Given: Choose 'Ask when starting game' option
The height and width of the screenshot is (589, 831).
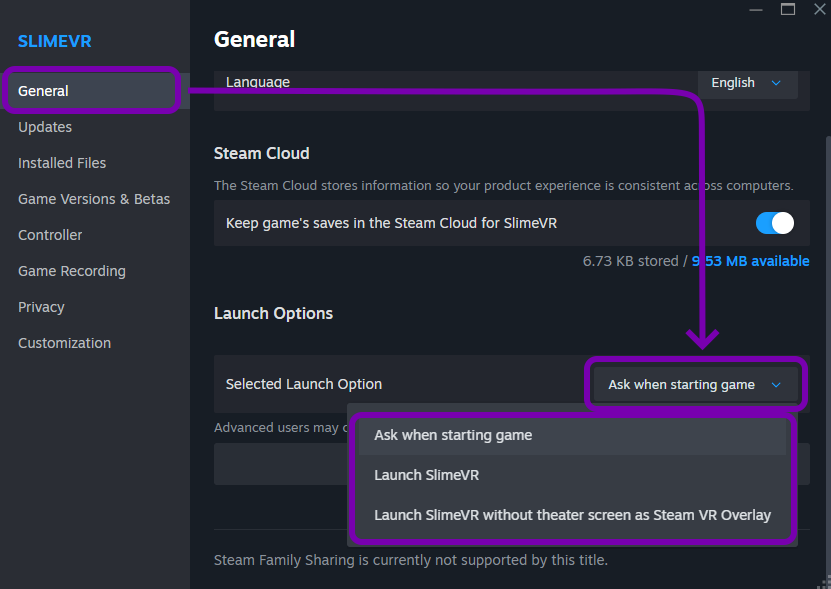Looking at the screenshot, I should 572,435.
